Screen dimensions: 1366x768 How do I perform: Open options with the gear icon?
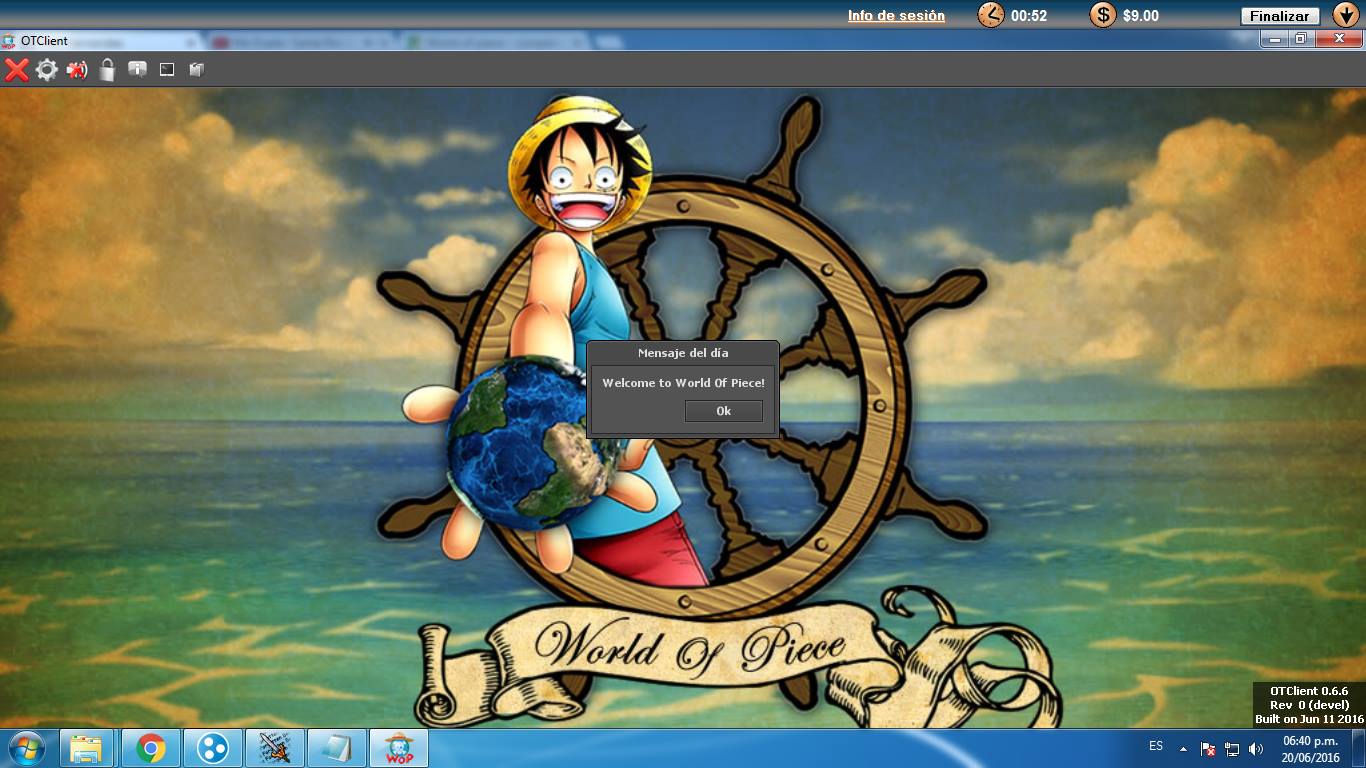[47, 69]
